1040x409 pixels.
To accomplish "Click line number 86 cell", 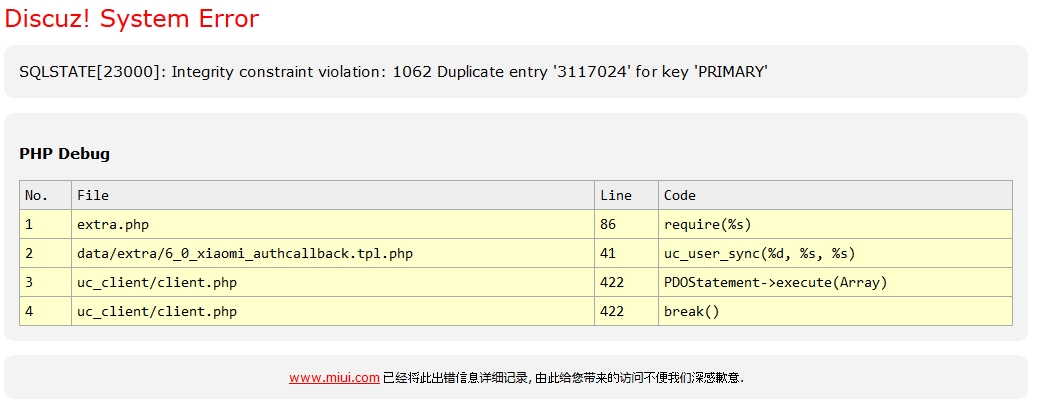I will 608,224.
